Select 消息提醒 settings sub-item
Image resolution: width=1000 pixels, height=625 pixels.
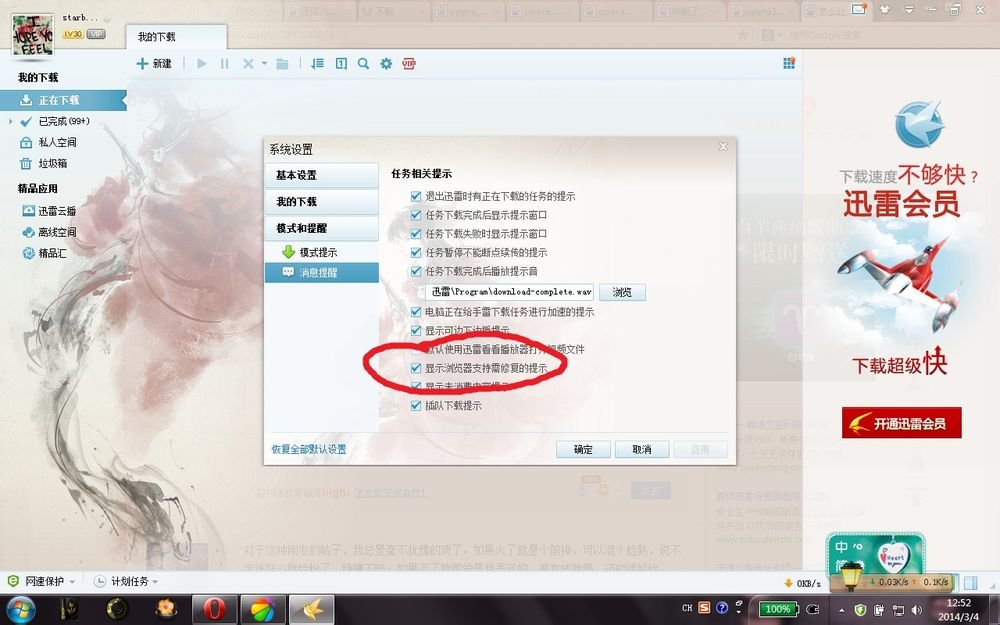(321, 272)
